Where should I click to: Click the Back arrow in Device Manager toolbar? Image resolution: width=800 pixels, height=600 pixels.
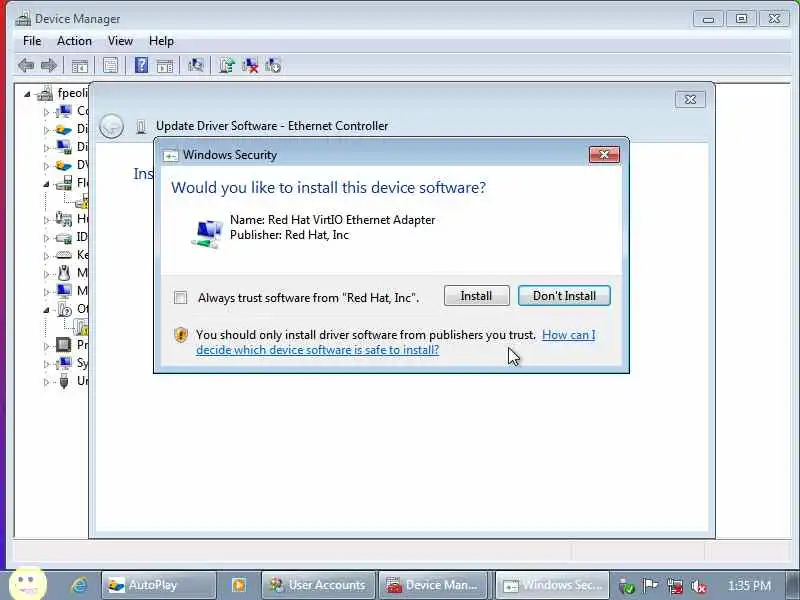26,65
